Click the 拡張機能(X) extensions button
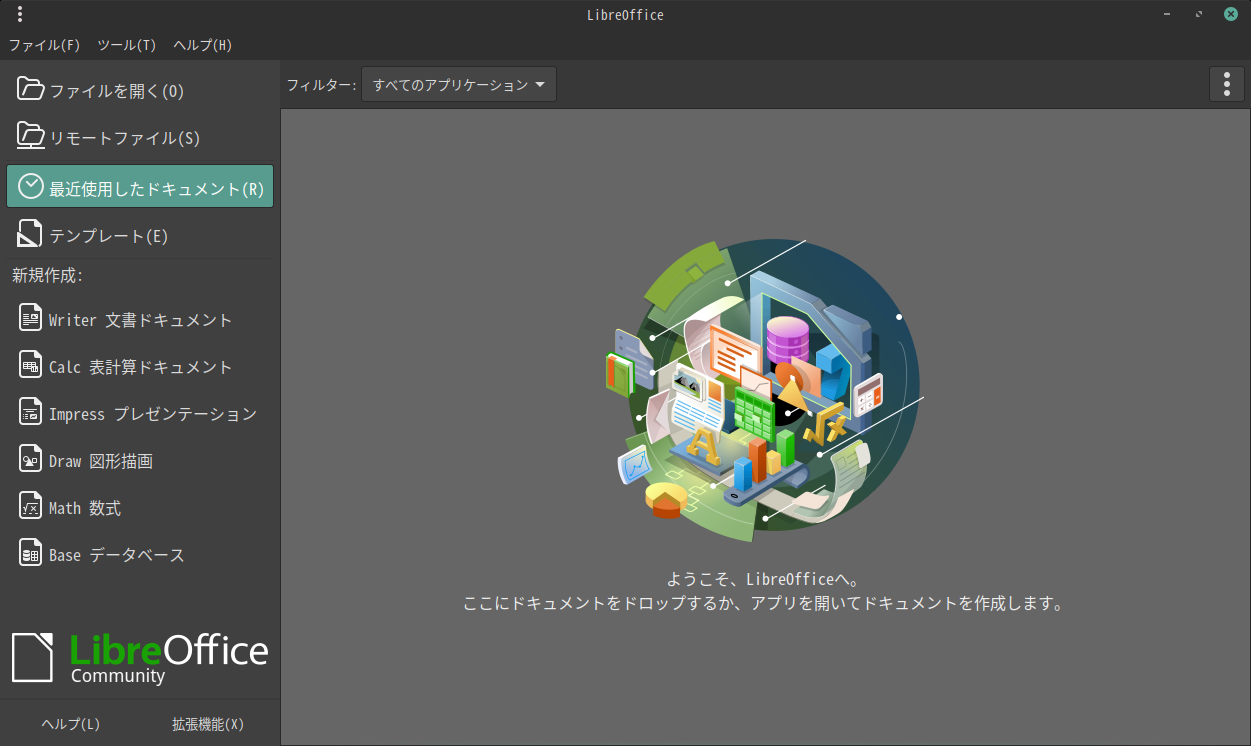This screenshot has width=1251, height=746. (x=208, y=724)
